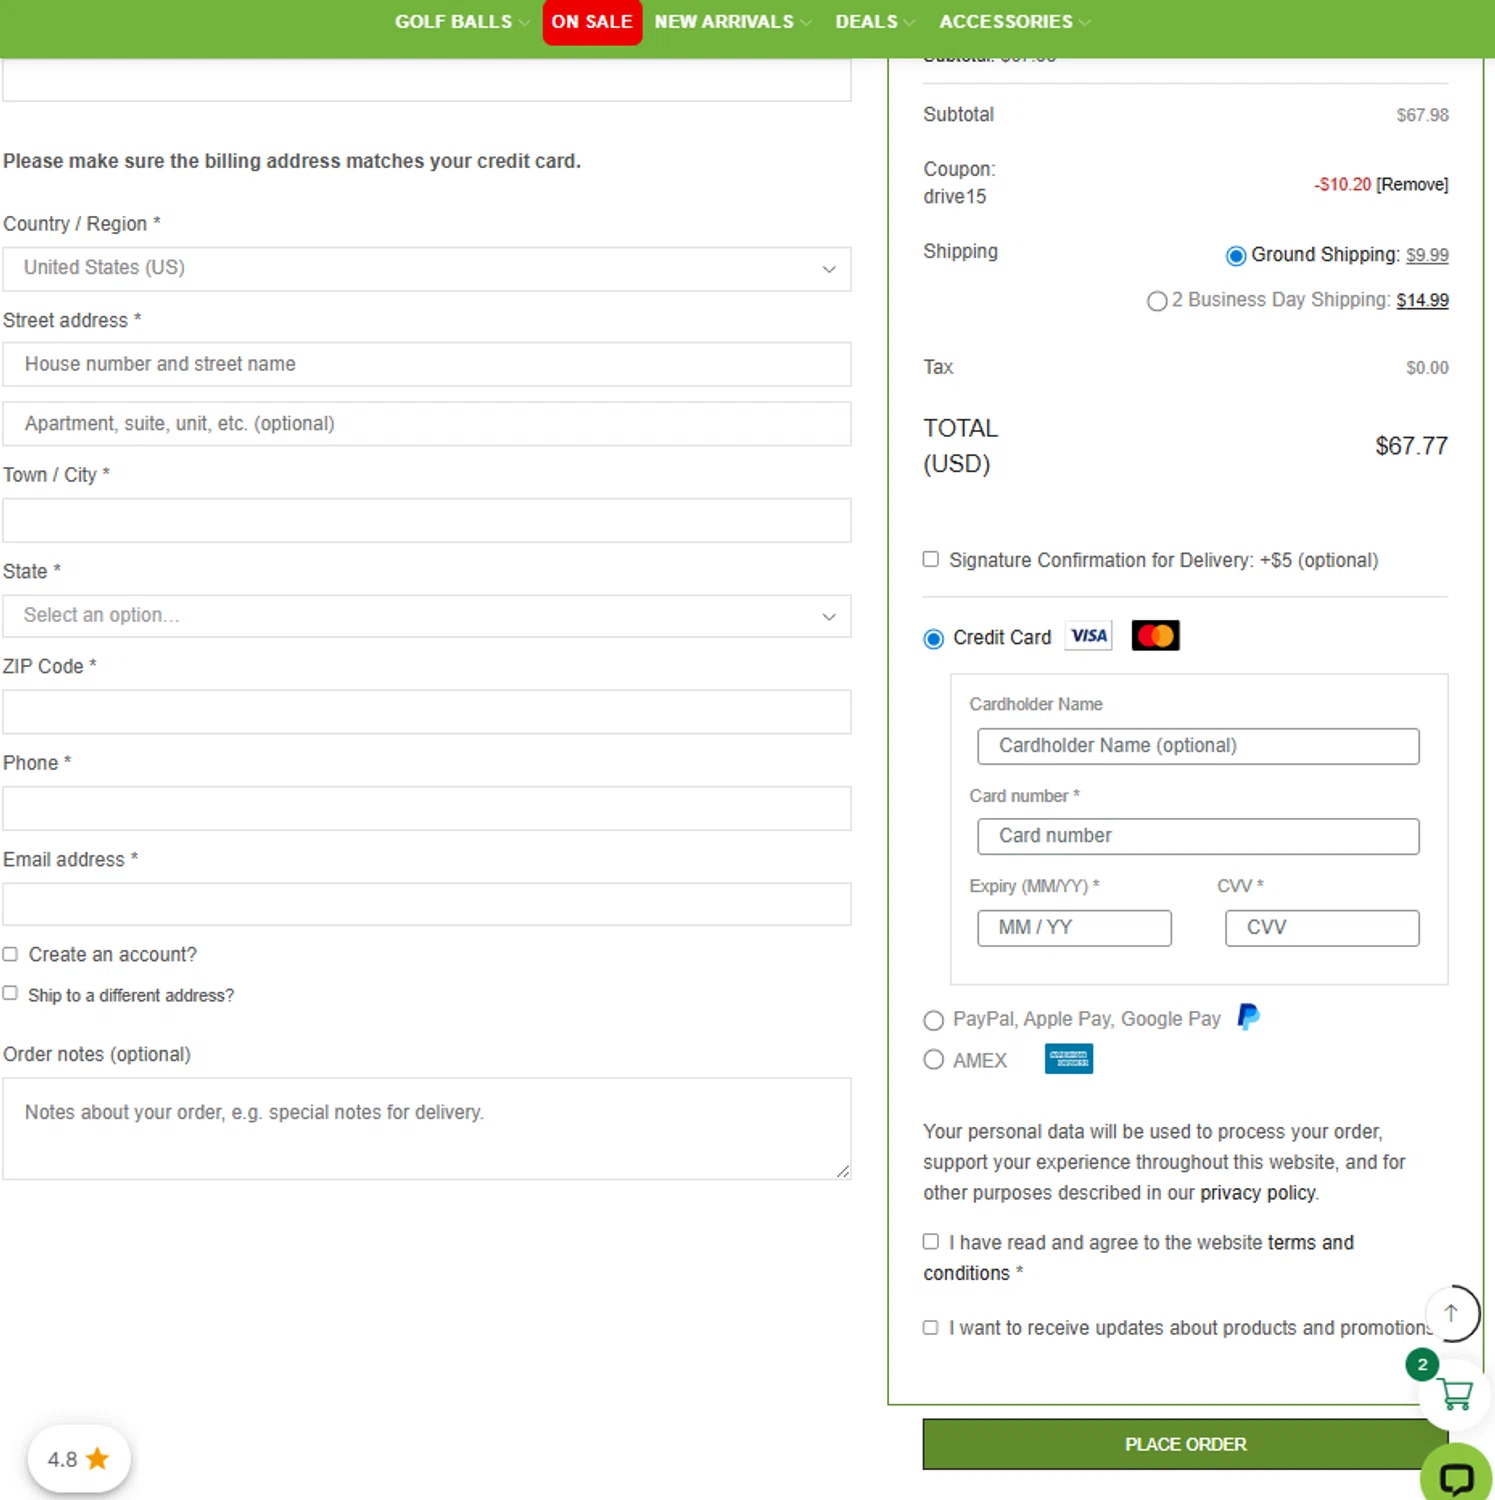
Task: Tick the receive updates and promotions checkbox
Action: tap(931, 1327)
